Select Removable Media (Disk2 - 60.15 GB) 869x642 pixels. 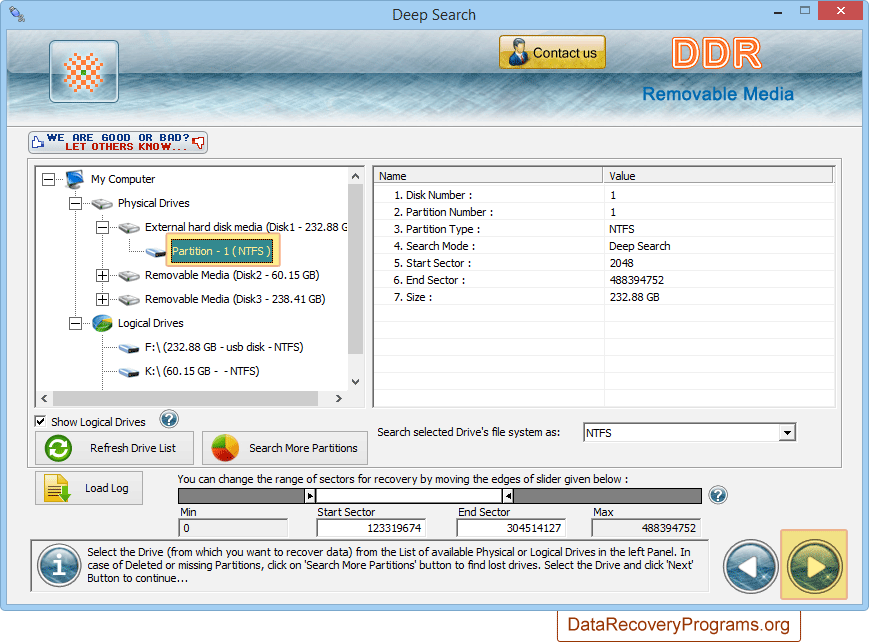[232, 276]
